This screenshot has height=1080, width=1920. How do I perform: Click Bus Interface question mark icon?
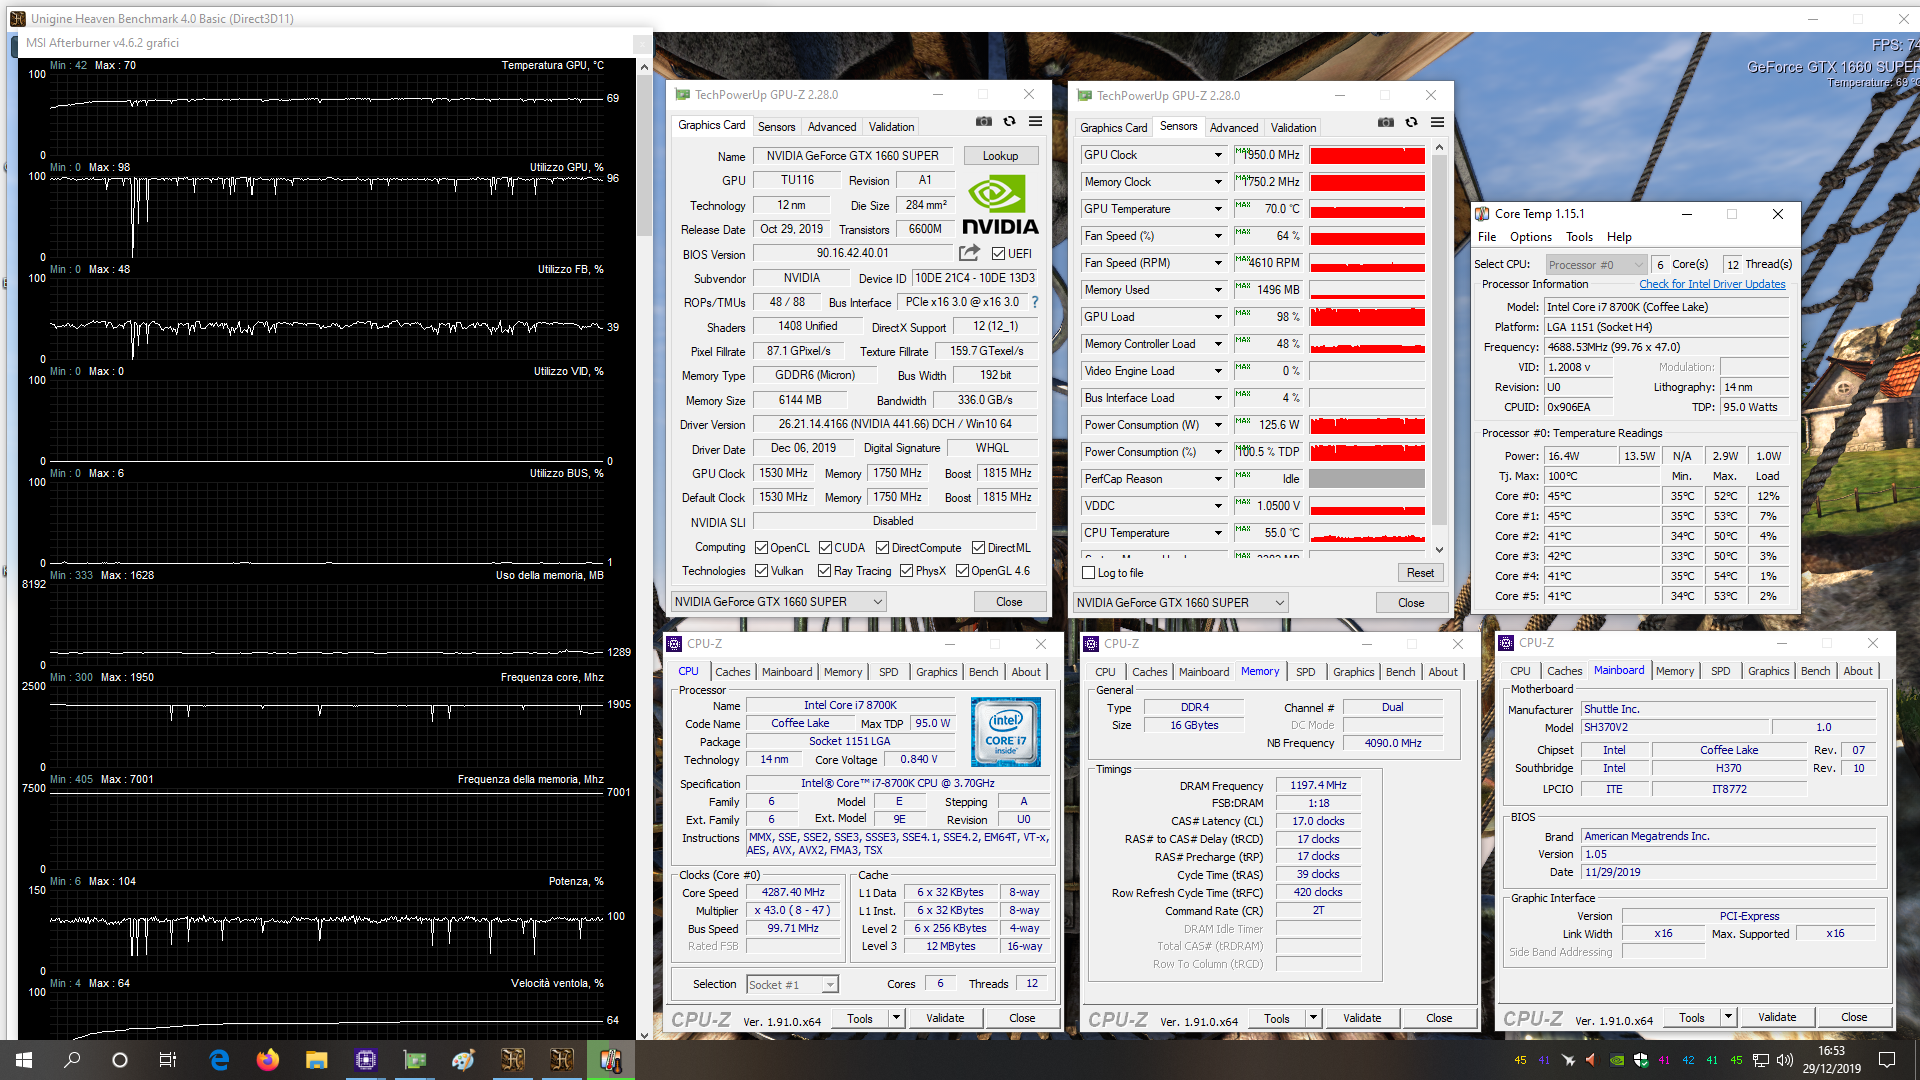coord(1035,302)
